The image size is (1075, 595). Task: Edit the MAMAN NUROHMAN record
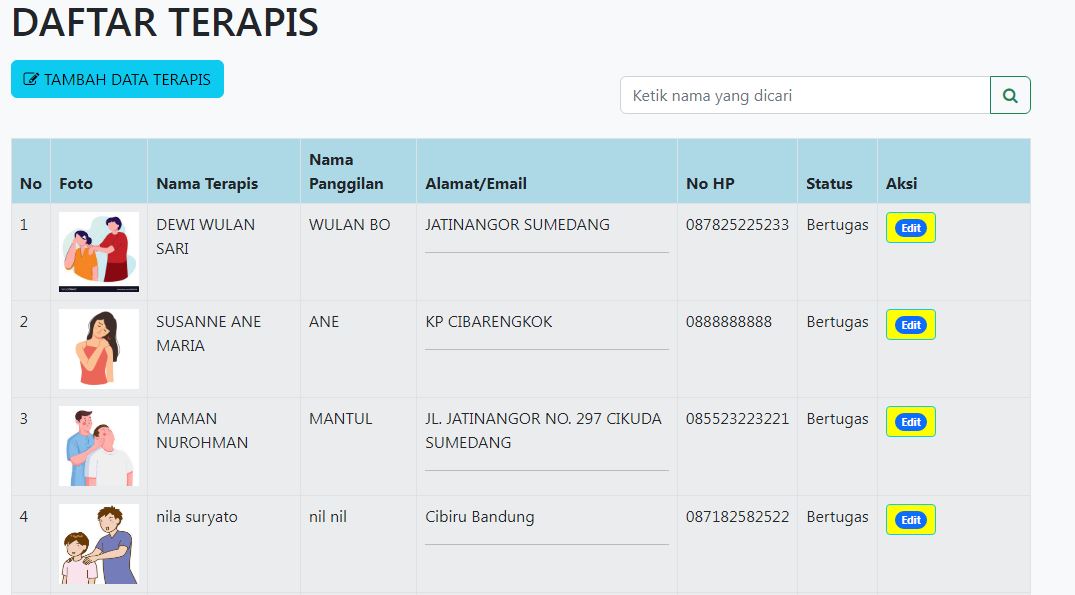pos(910,422)
